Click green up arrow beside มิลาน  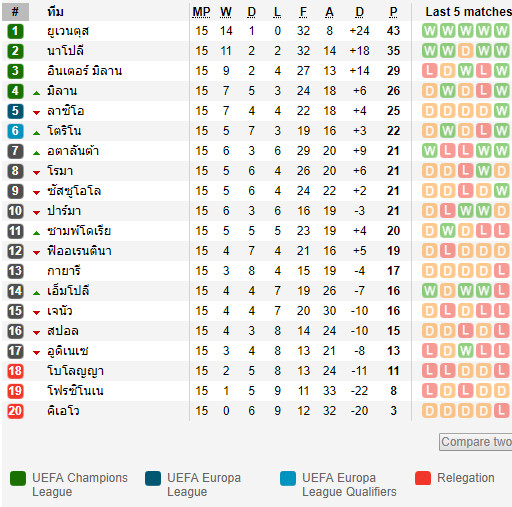click(x=37, y=93)
